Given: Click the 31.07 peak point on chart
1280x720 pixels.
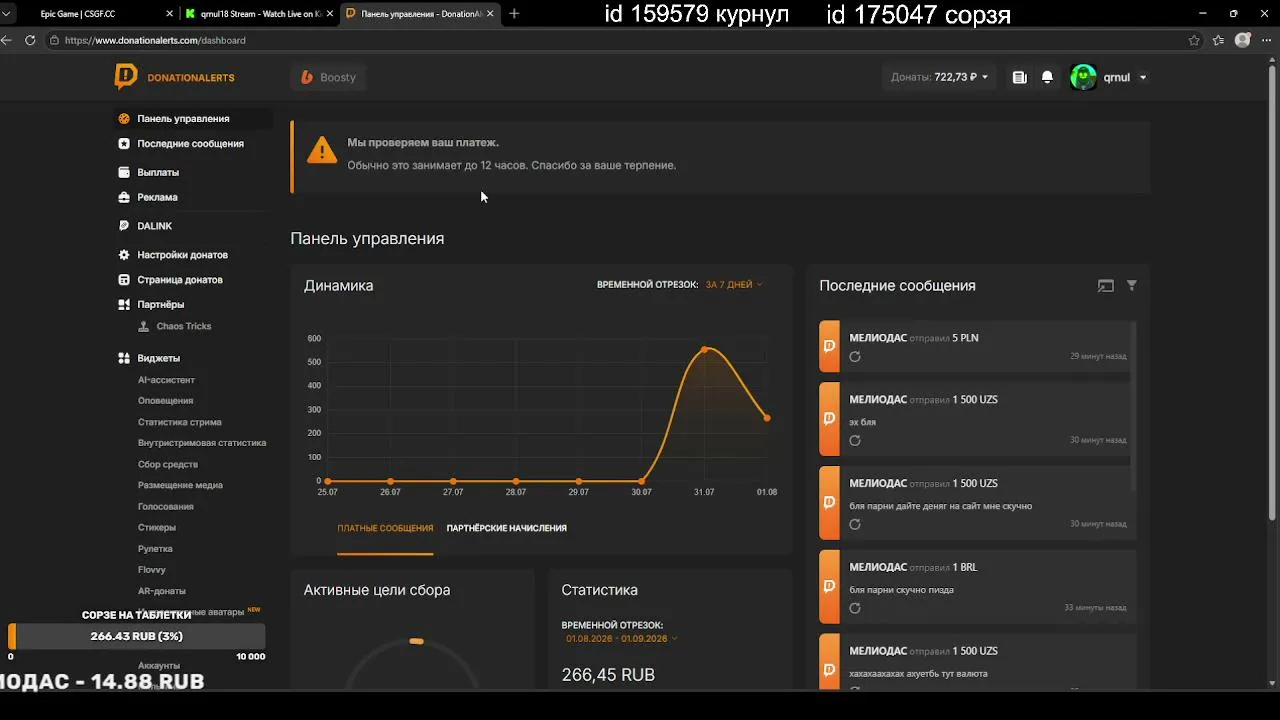Looking at the screenshot, I should click(704, 349).
